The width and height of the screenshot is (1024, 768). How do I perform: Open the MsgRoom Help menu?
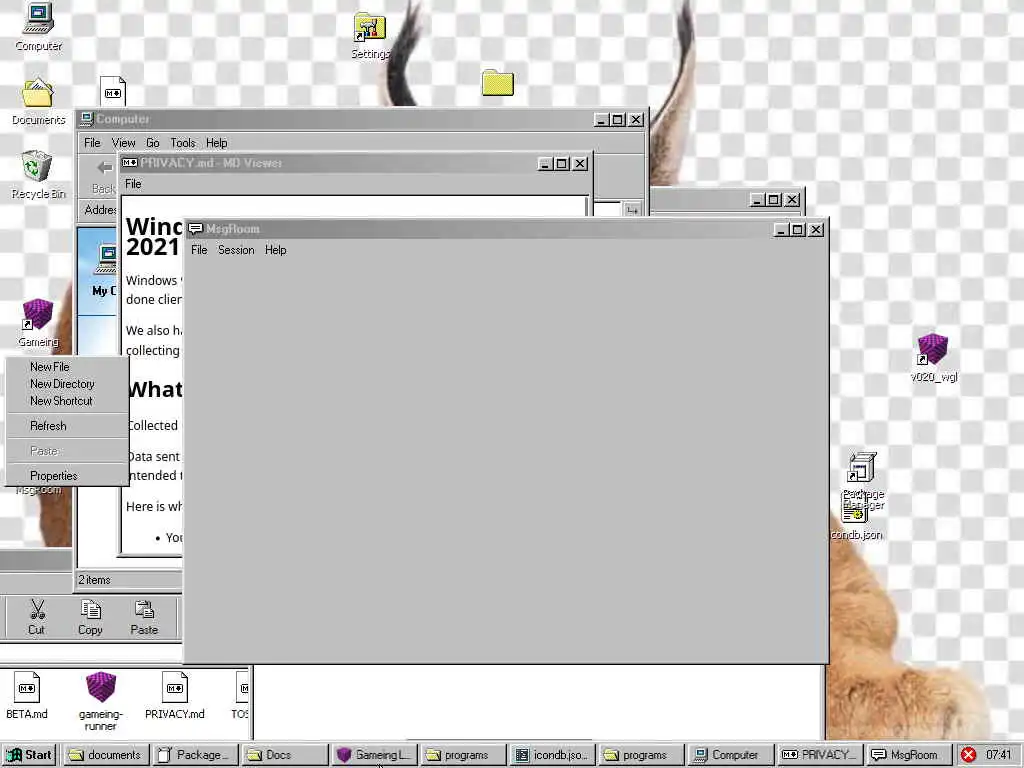tap(276, 250)
